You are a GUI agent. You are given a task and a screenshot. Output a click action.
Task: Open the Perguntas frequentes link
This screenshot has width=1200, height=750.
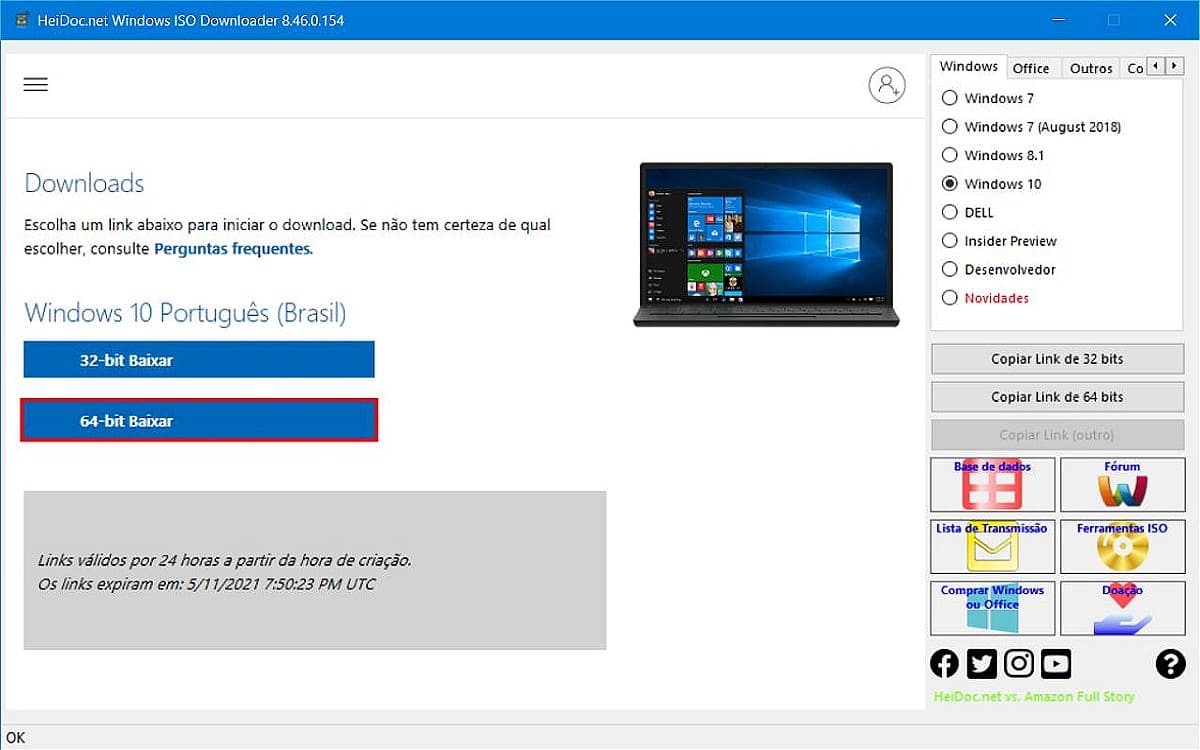click(233, 248)
